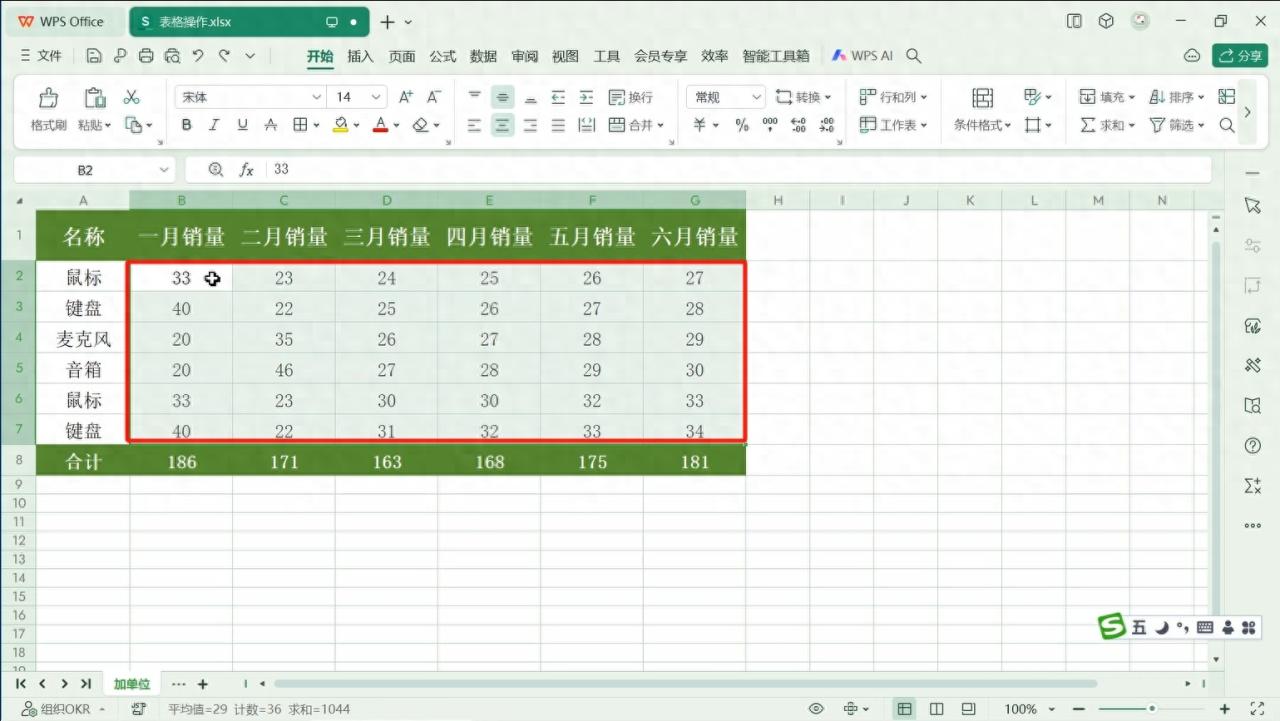Click the Thousands separator icon

[770, 125]
